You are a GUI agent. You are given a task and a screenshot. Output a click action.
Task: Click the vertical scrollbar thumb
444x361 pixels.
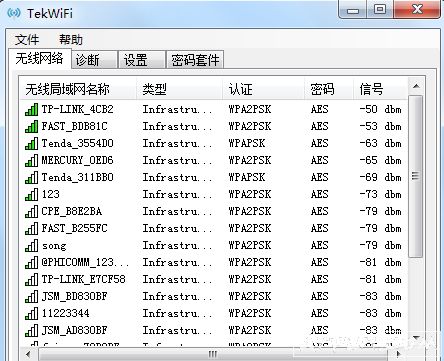[416, 176]
